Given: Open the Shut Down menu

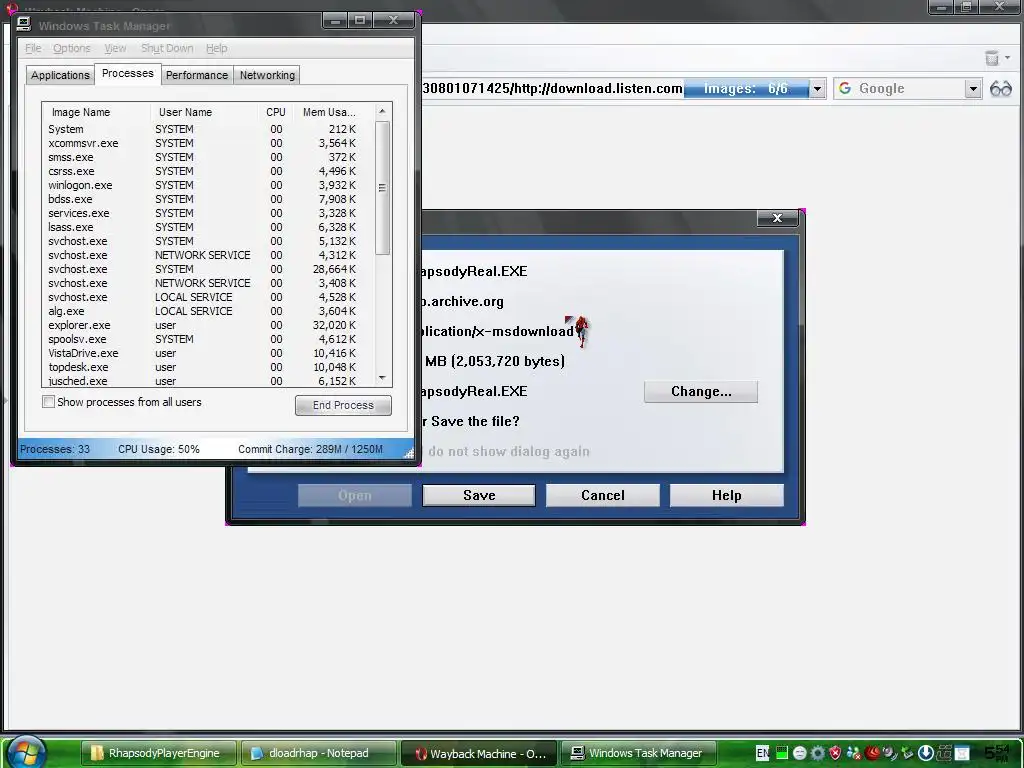Looking at the screenshot, I should point(167,48).
